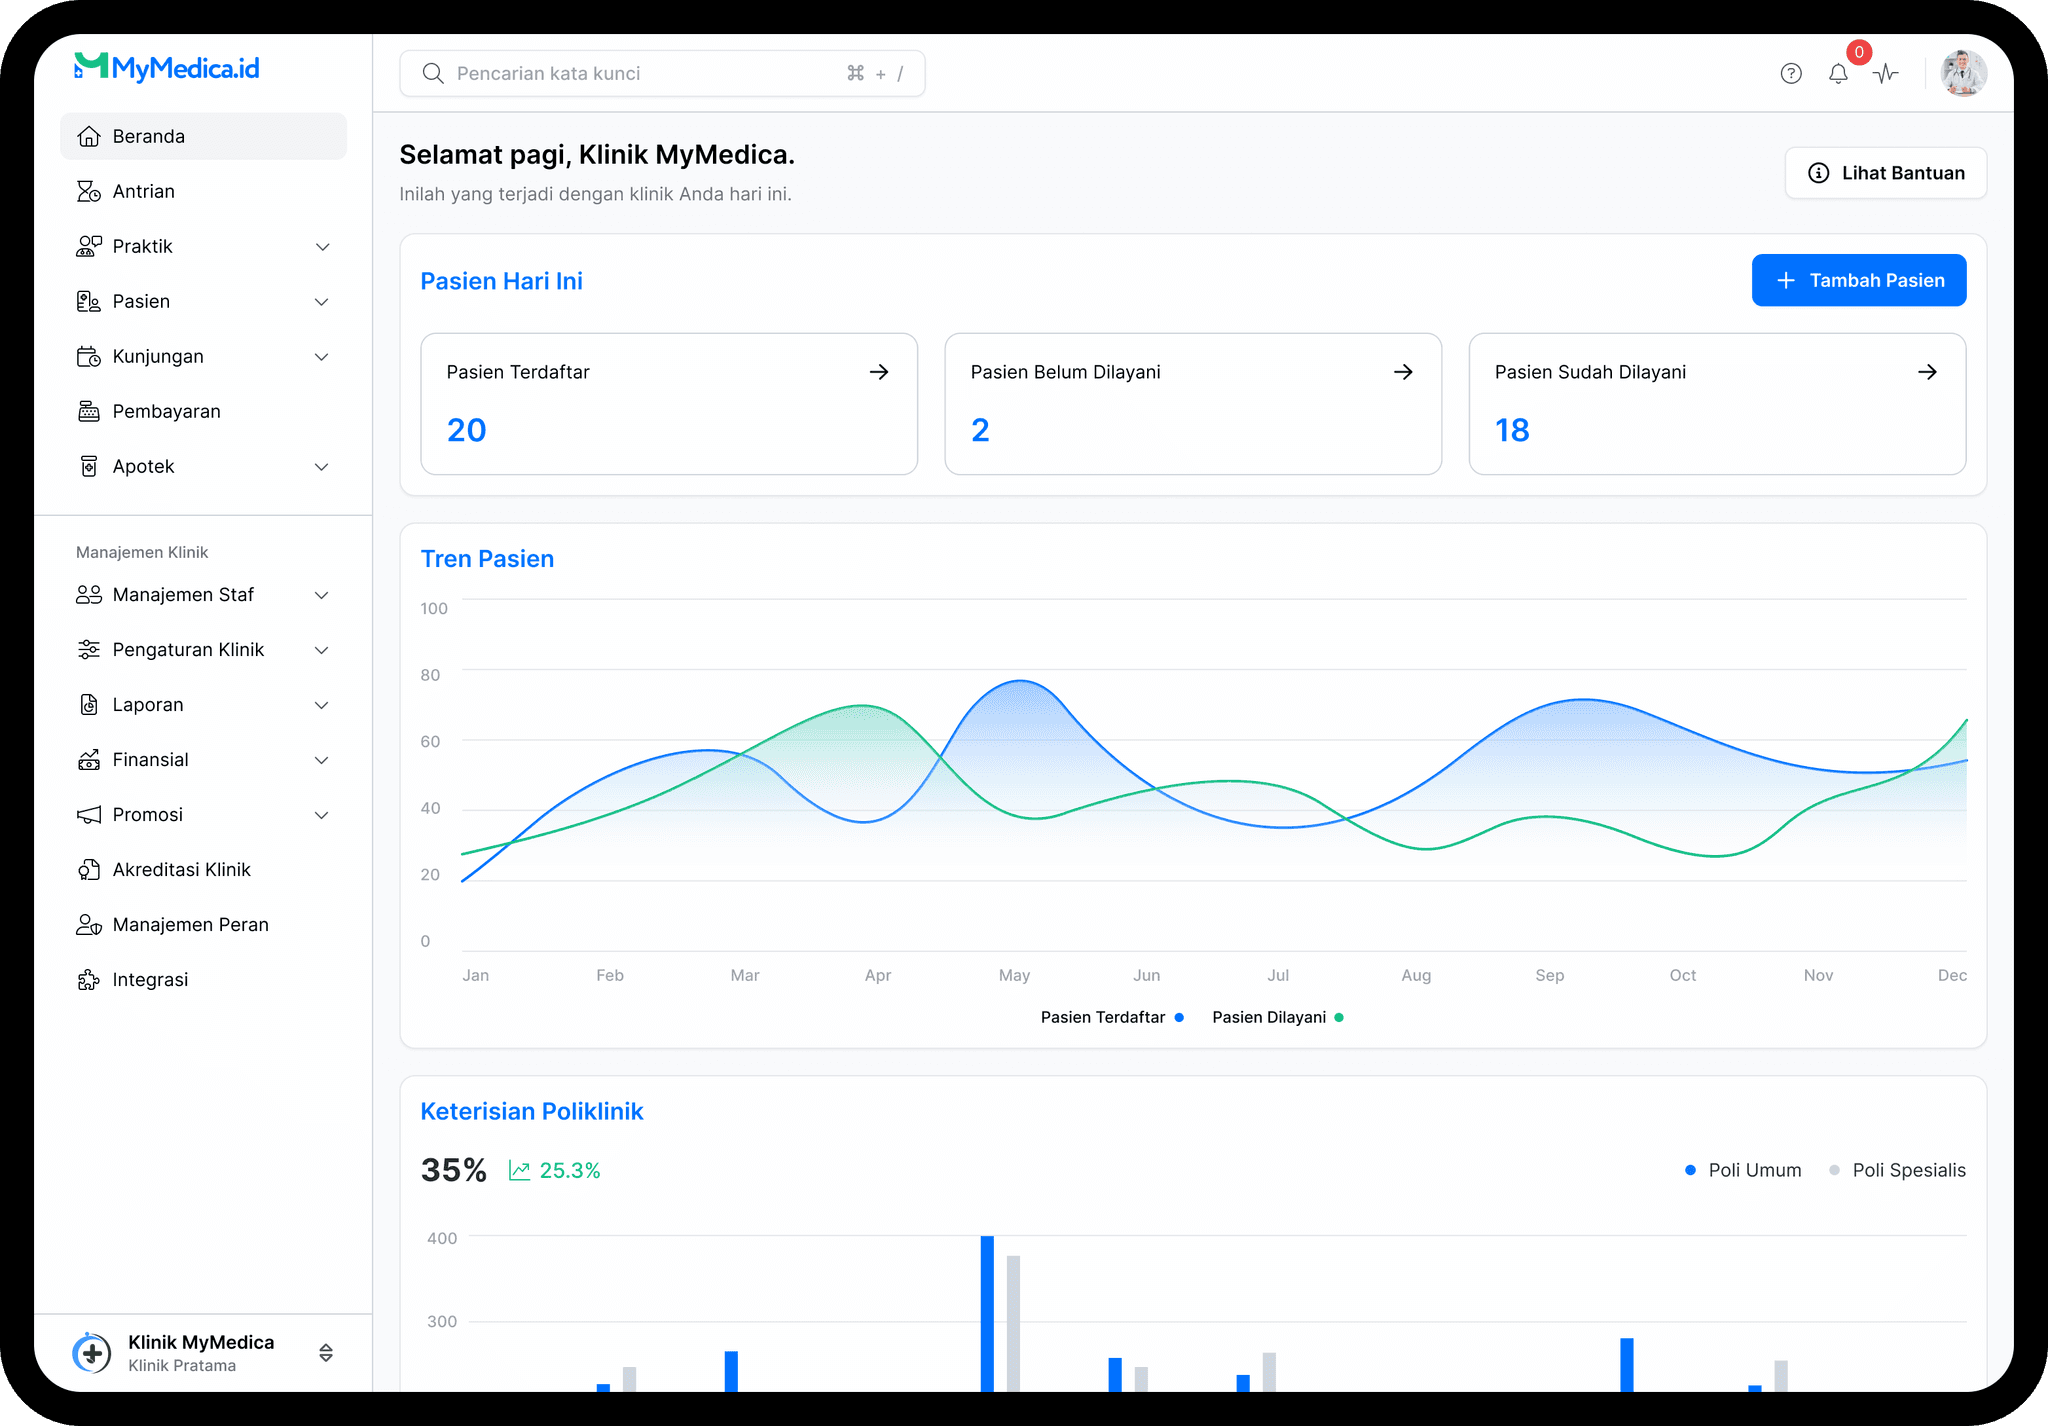The width and height of the screenshot is (2048, 1426).
Task: Expand the Pasien menu chevron
Action: [x=322, y=301]
